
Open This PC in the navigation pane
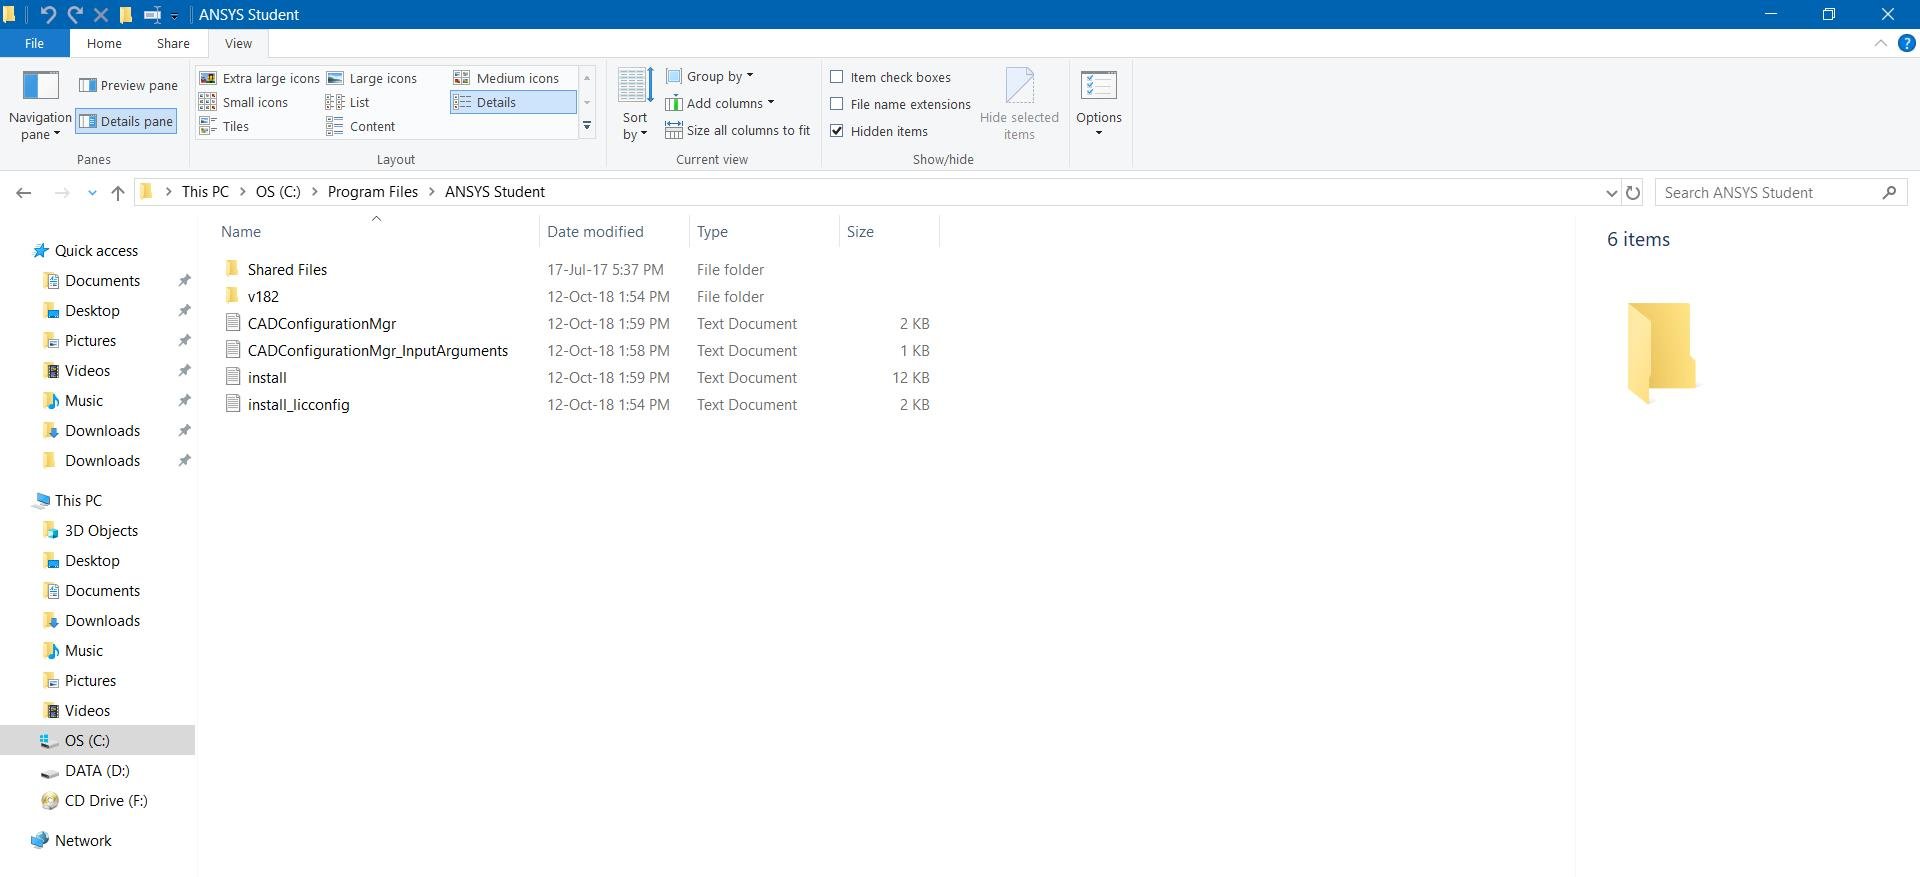(78, 501)
